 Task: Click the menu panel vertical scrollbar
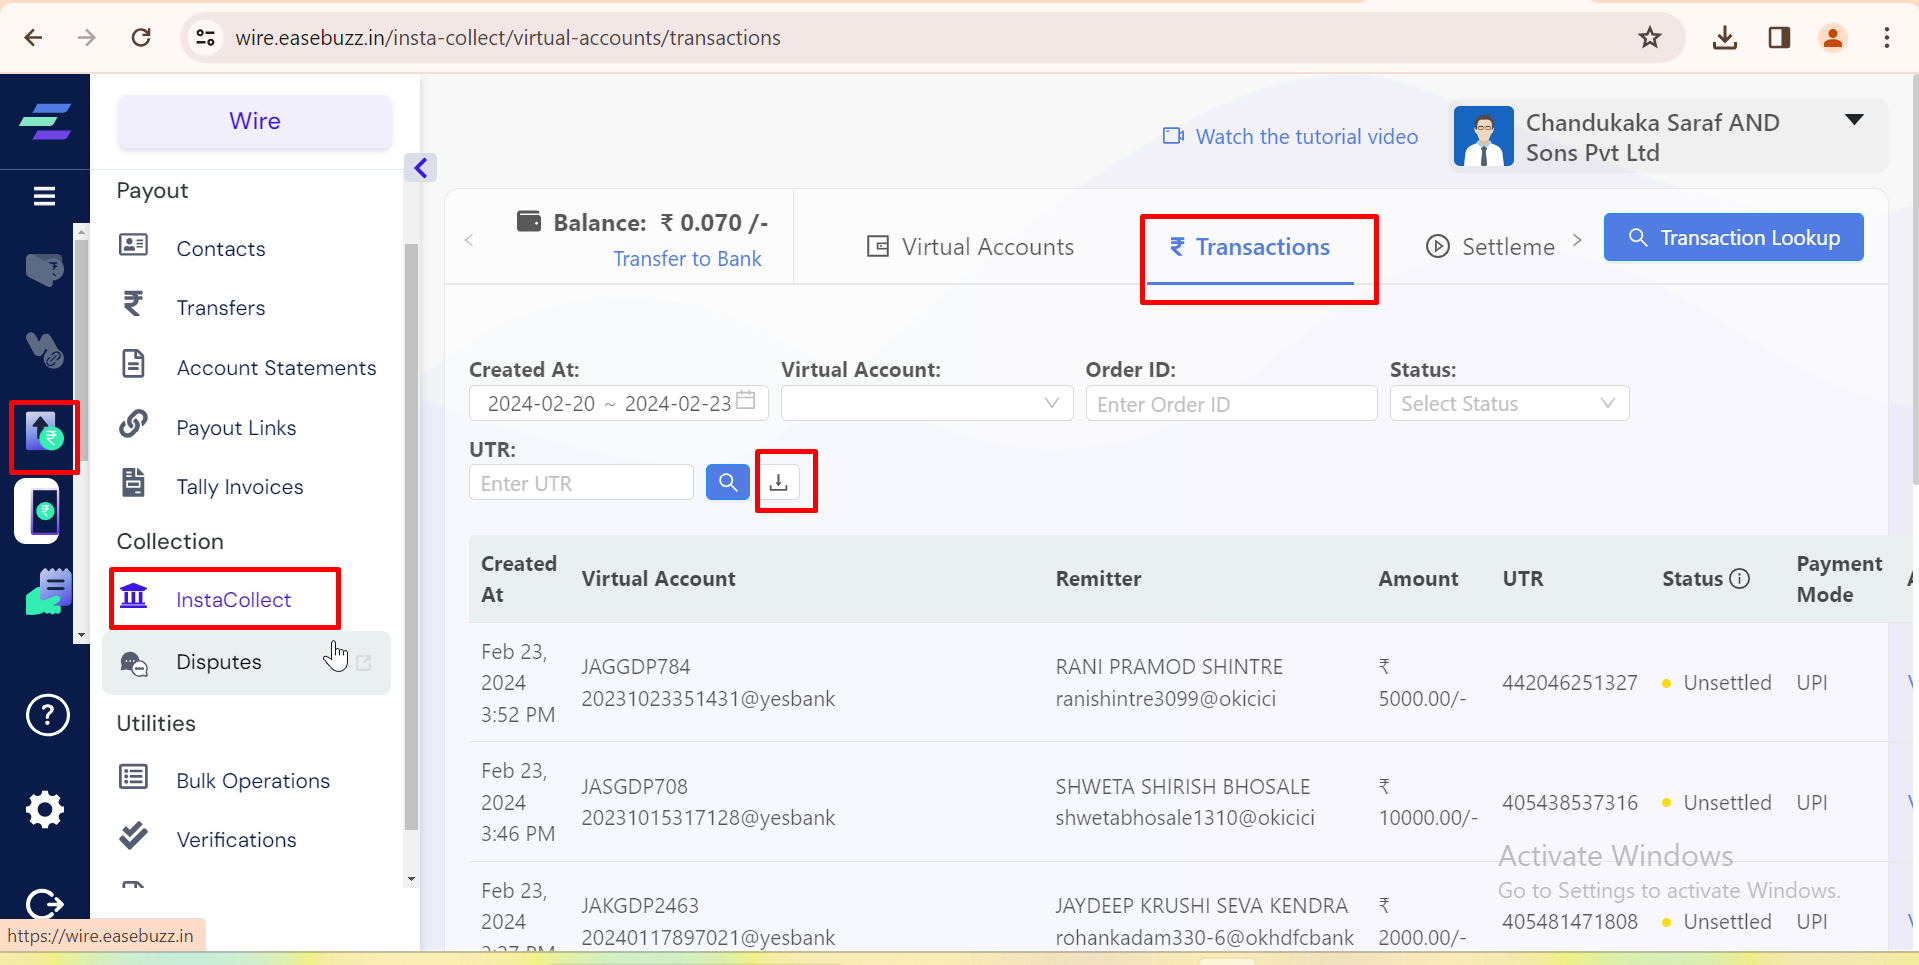[x=411, y=536]
